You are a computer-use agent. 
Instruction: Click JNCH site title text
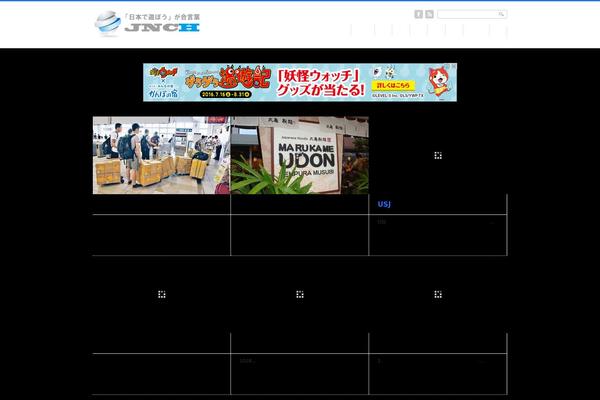[162, 28]
